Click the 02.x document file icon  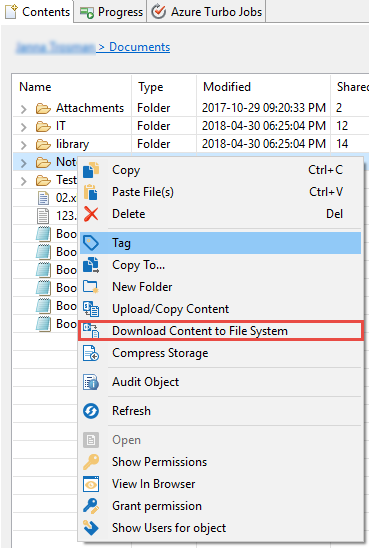tap(43, 198)
